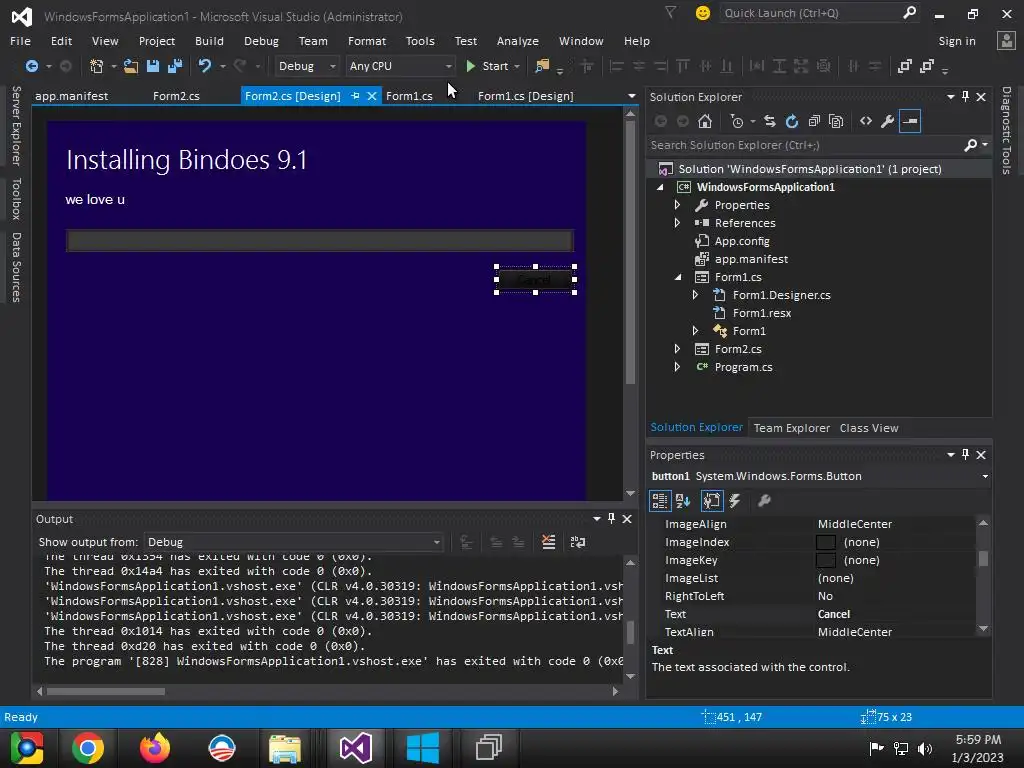Expand the Program.cs node
1024x768 pixels.
pos(677,367)
